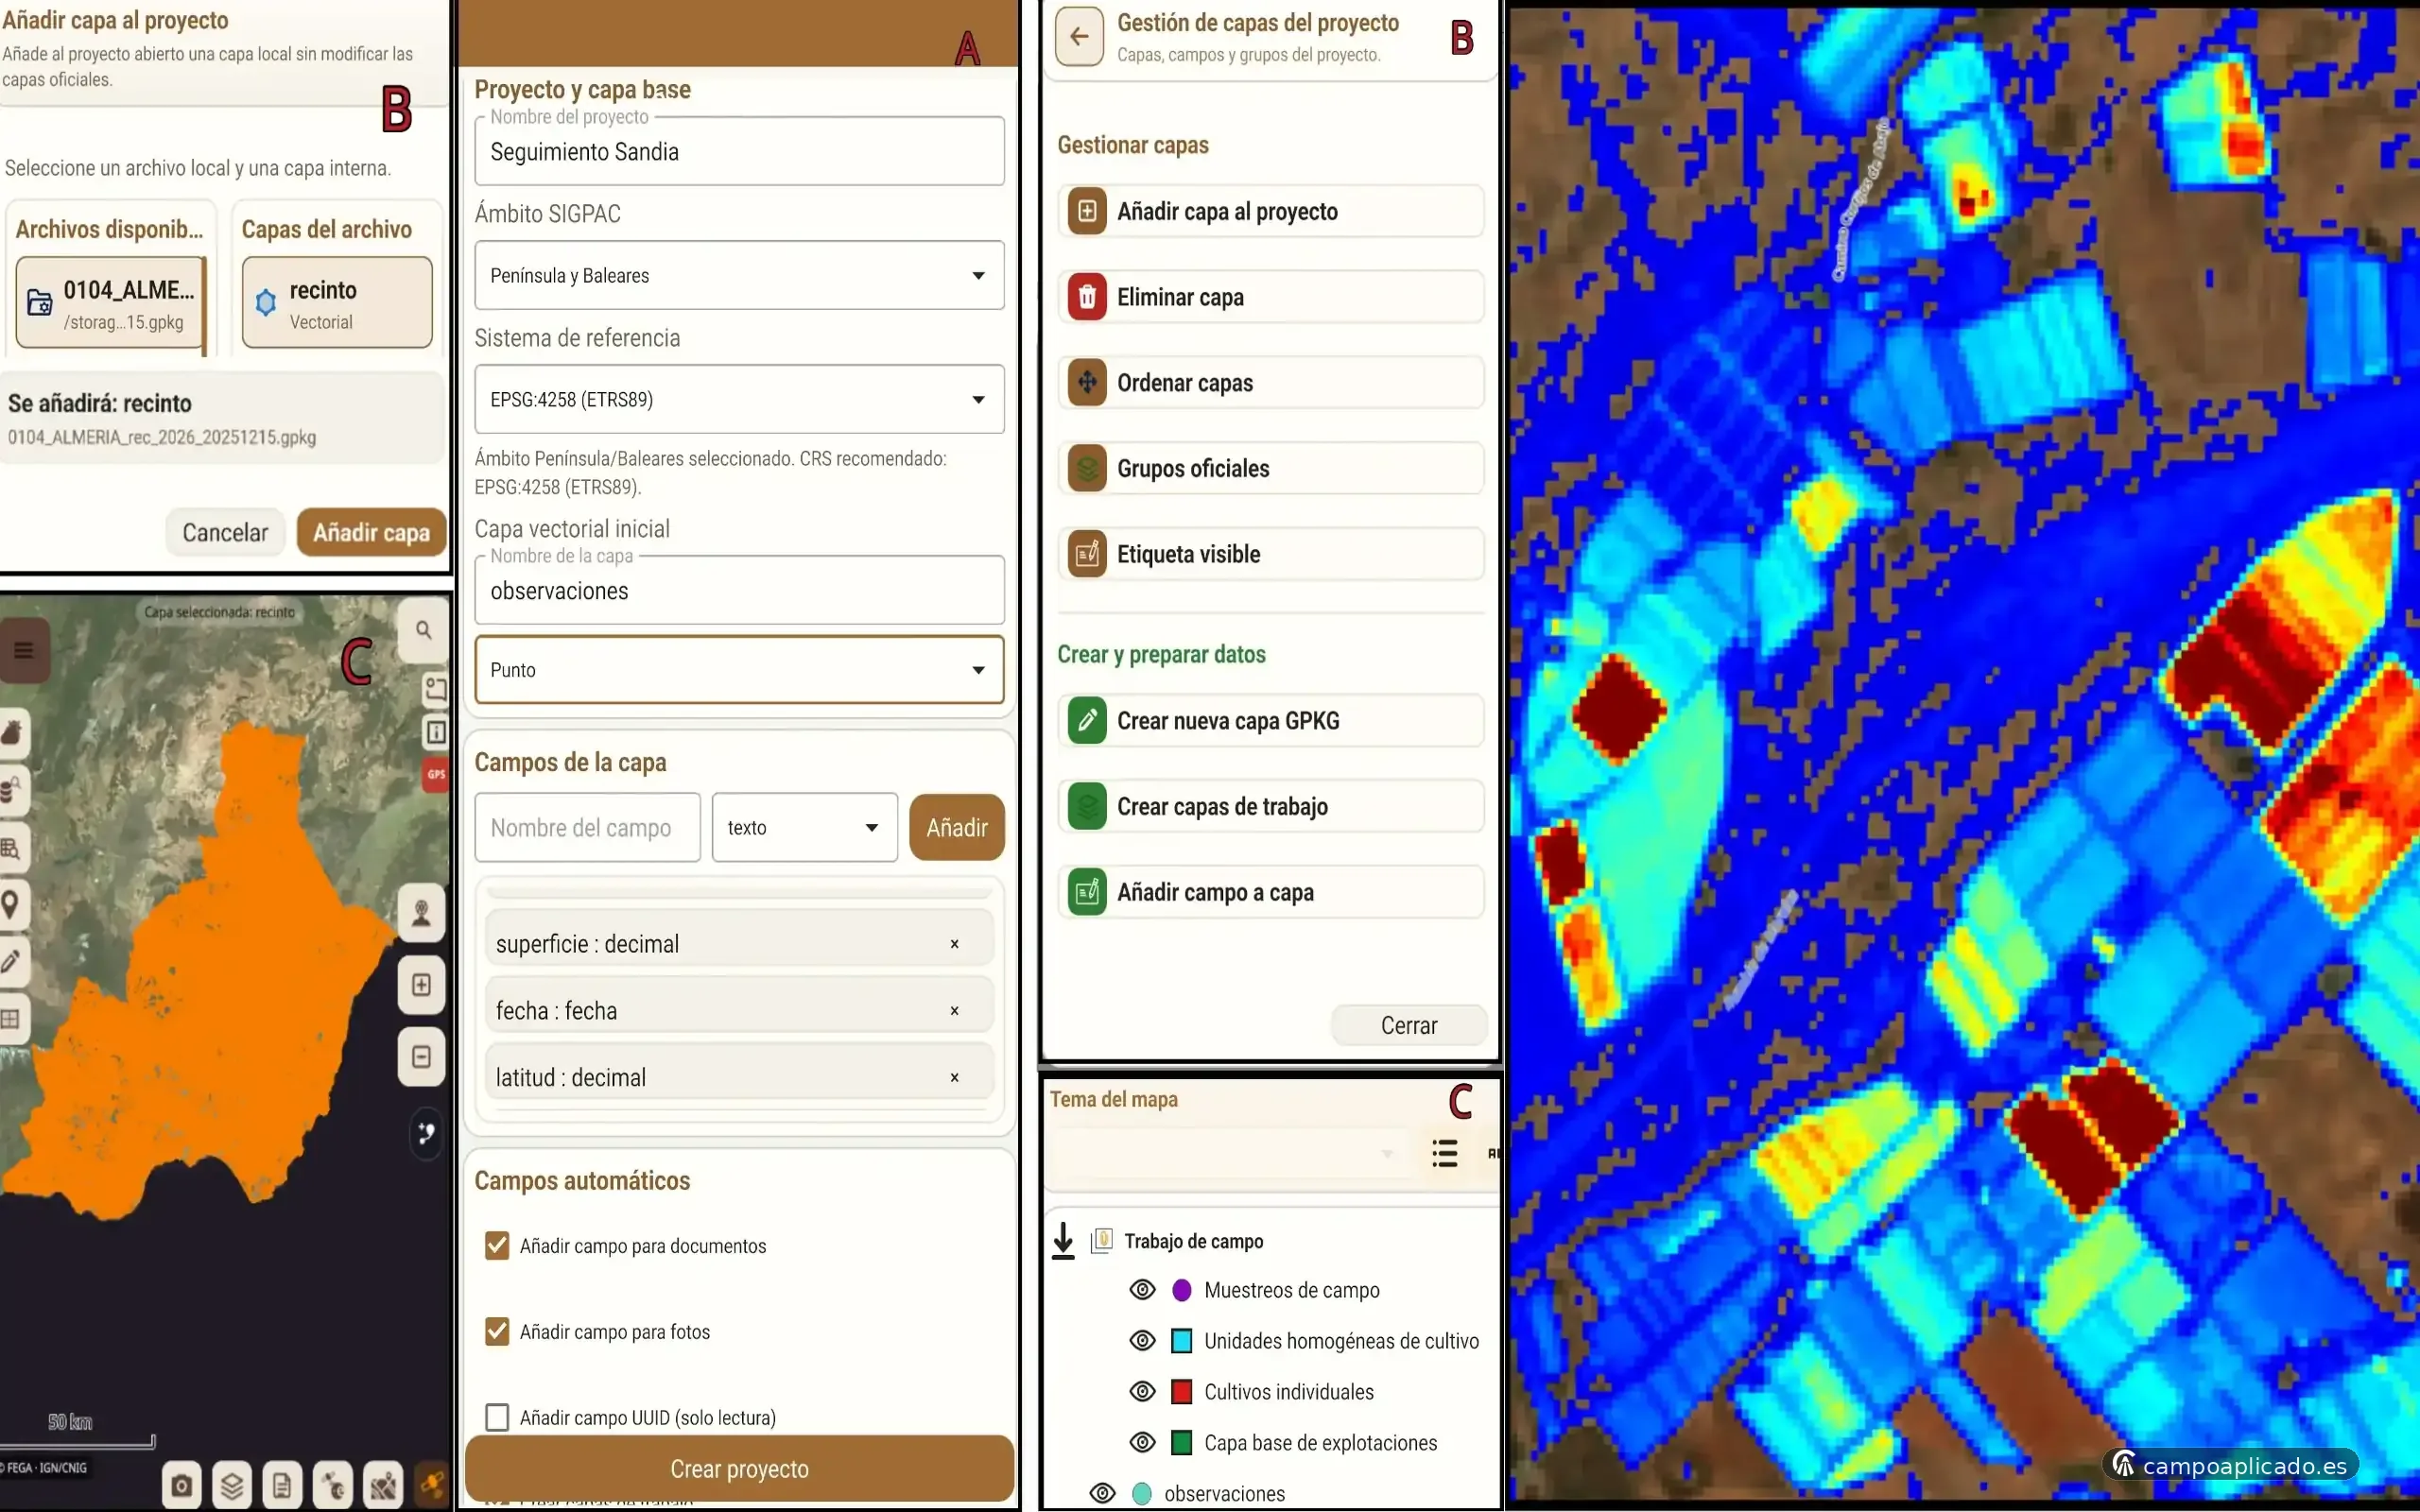The image size is (2420, 1512).
Task: Toggle visibility of the observaciones layer
Action: click(1102, 1493)
